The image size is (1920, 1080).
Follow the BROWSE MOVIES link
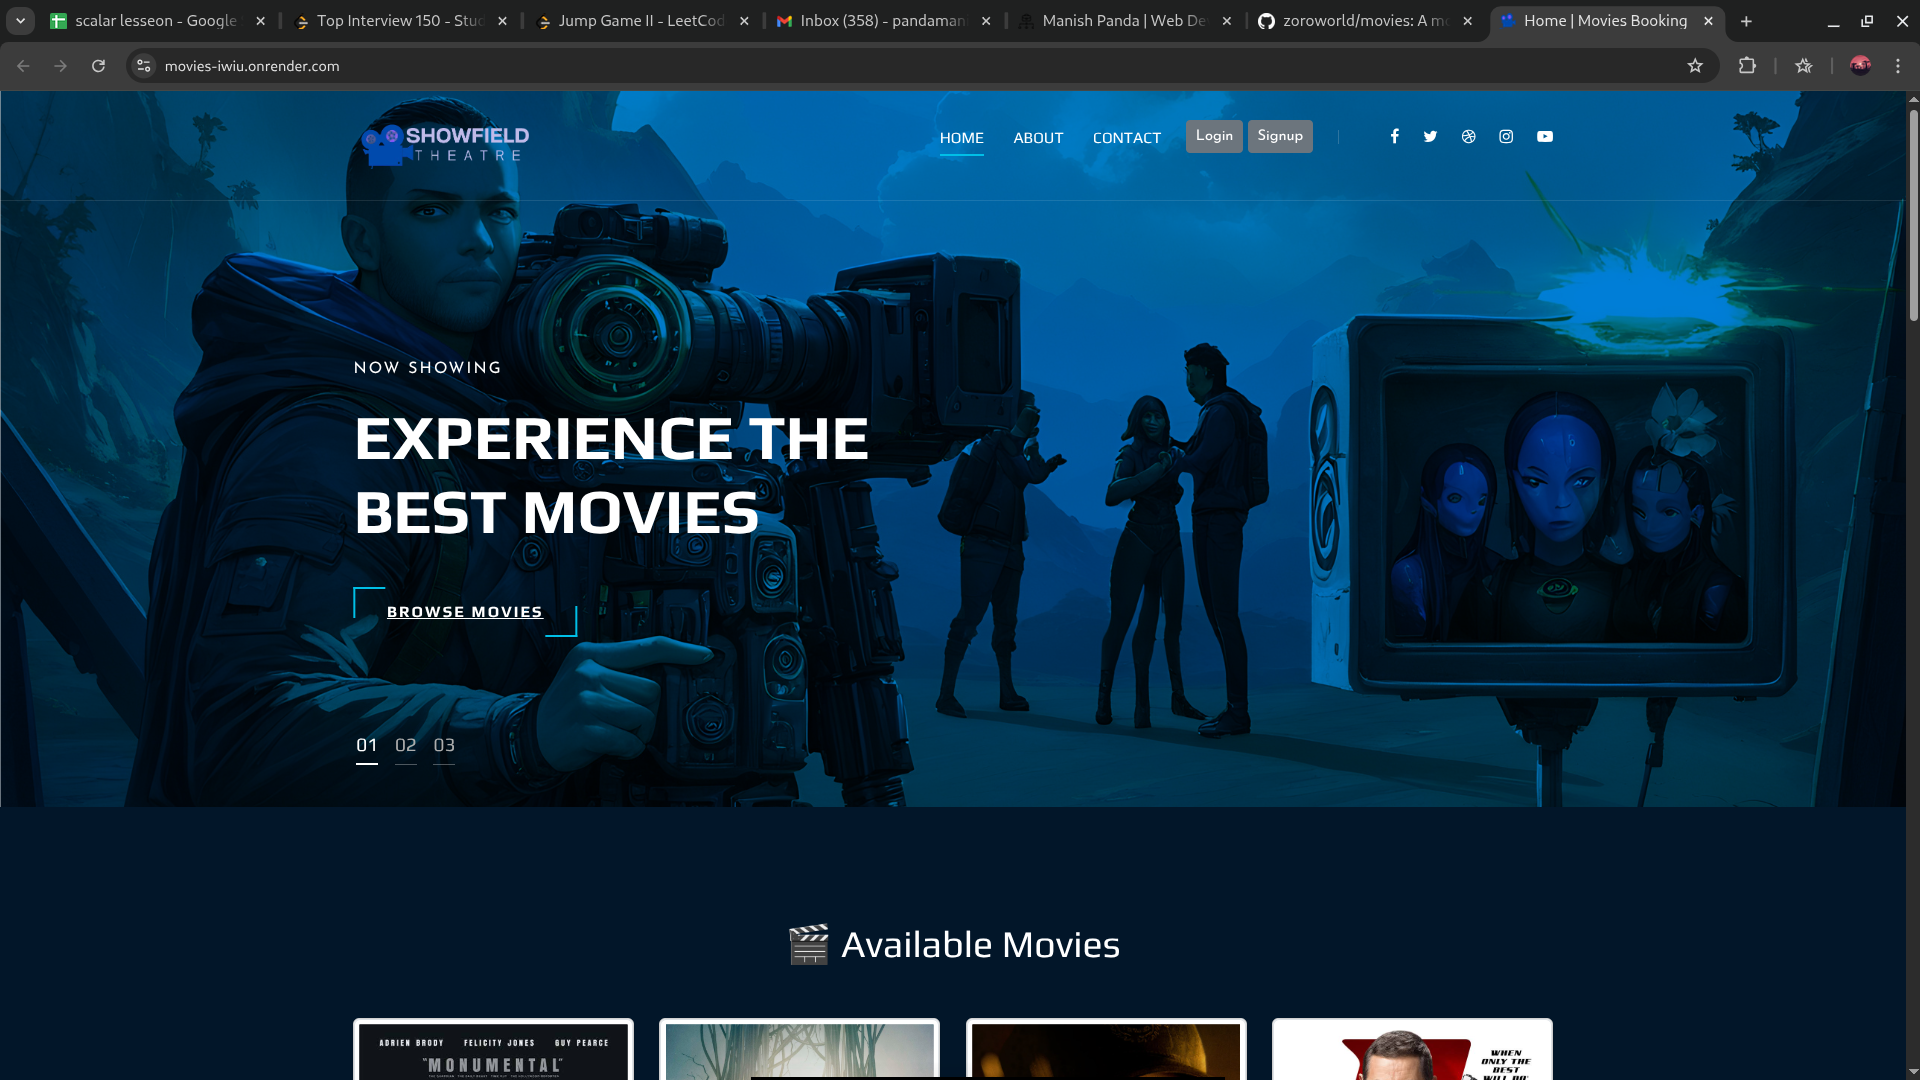(464, 611)
